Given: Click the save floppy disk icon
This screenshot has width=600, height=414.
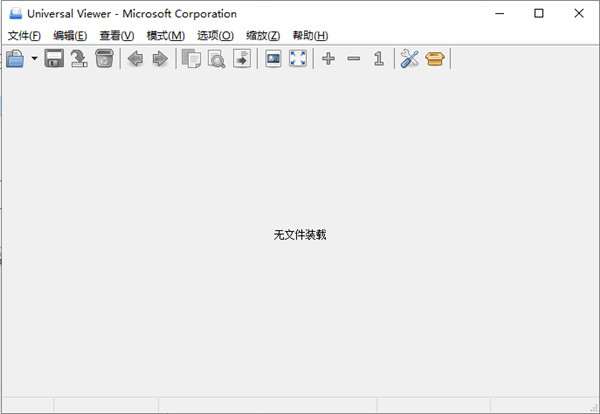Looking at the screenshot, I should point(54,60).
